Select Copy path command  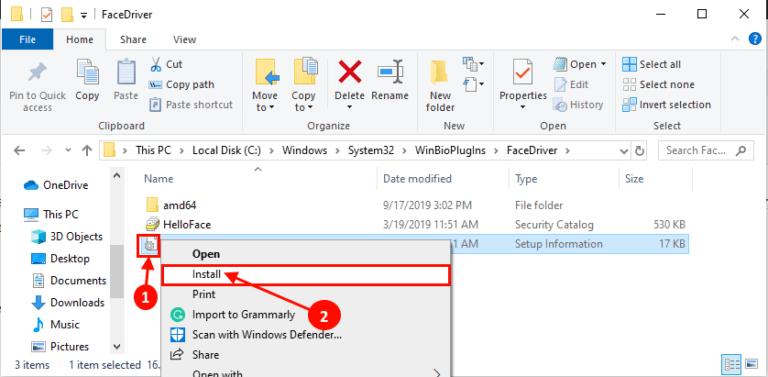[181, 85]
